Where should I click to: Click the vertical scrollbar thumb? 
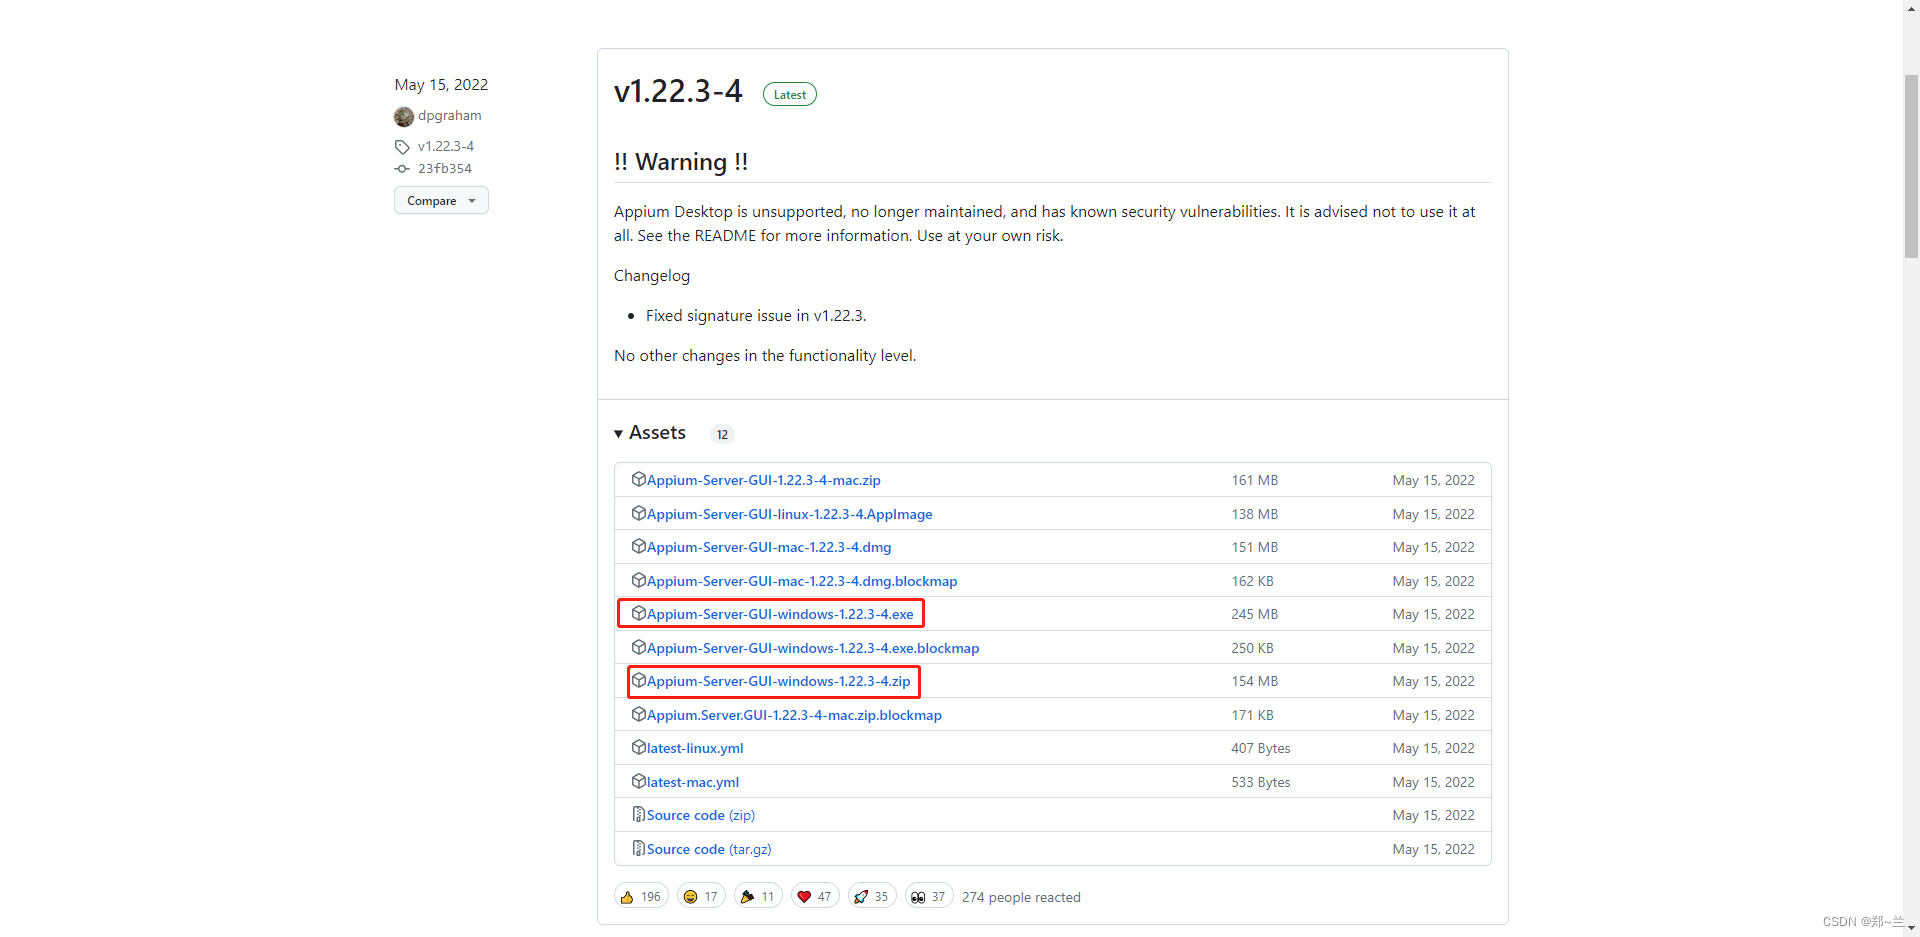1911,165
